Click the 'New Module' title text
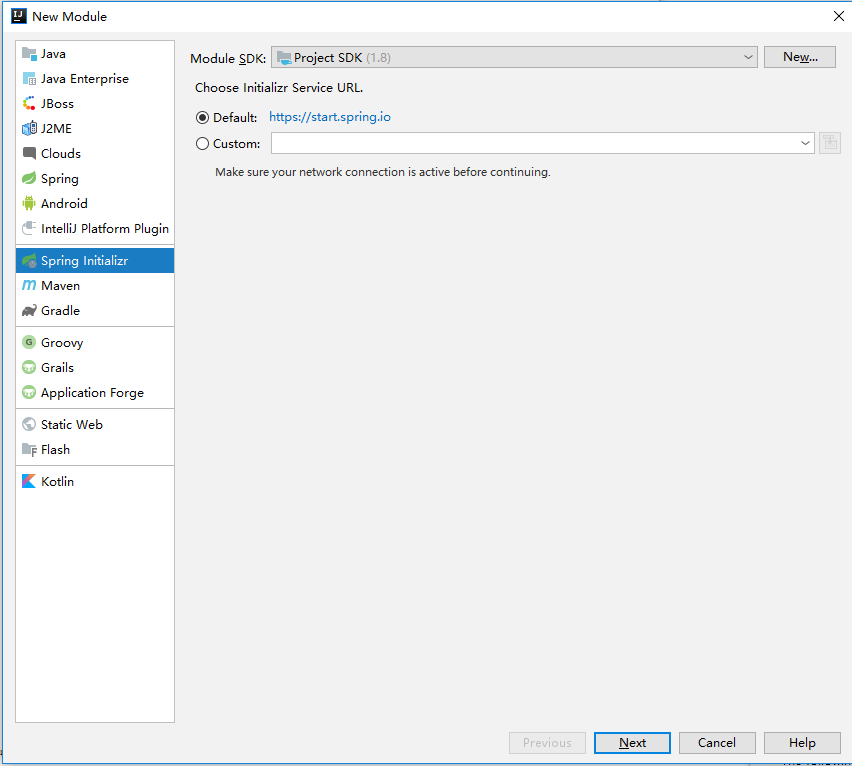Viewport: 852px width, 766px height. pyautogui.click(x=70, y=17)
